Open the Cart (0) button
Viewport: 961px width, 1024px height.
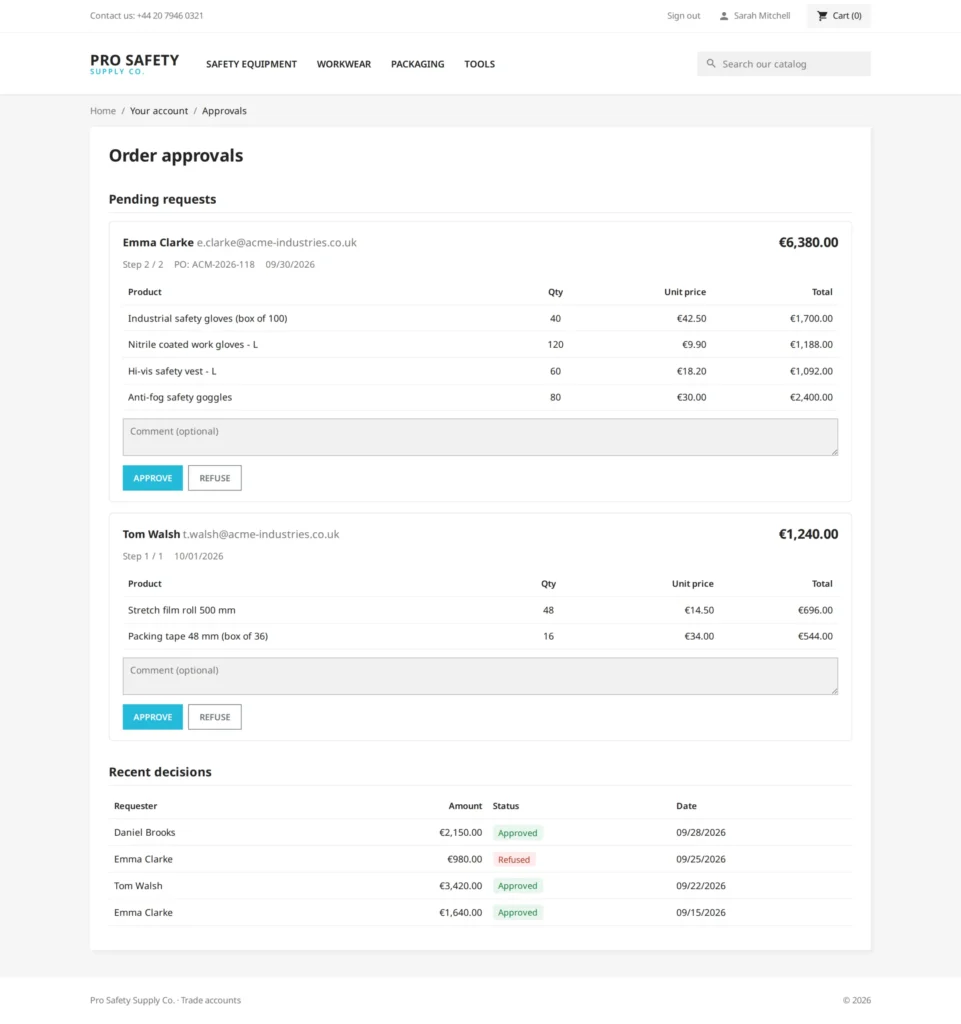click(x=839, y=16)
